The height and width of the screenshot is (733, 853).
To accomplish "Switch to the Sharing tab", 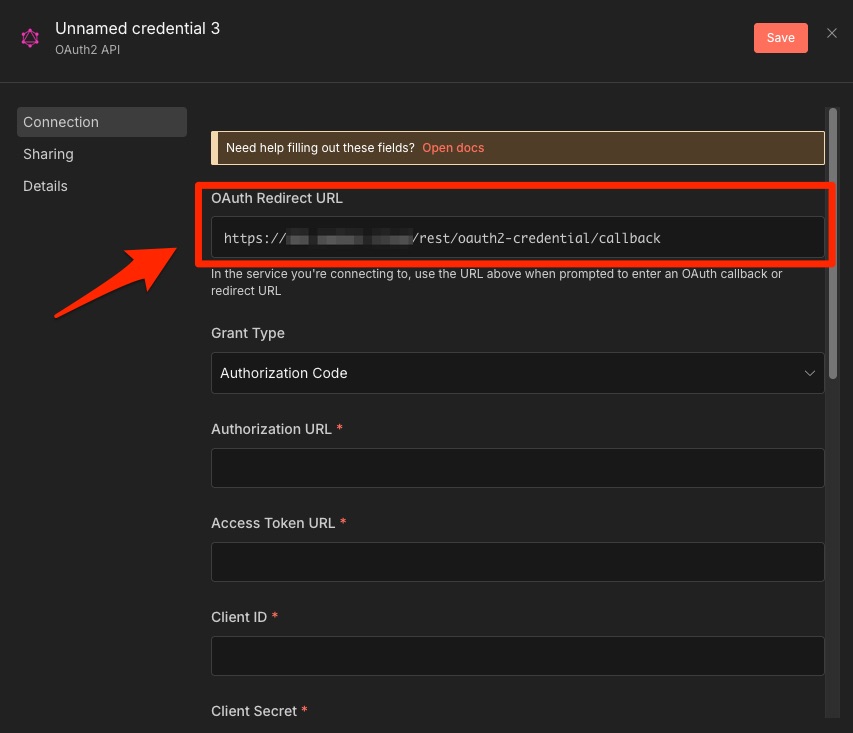I will click(48, 154).
